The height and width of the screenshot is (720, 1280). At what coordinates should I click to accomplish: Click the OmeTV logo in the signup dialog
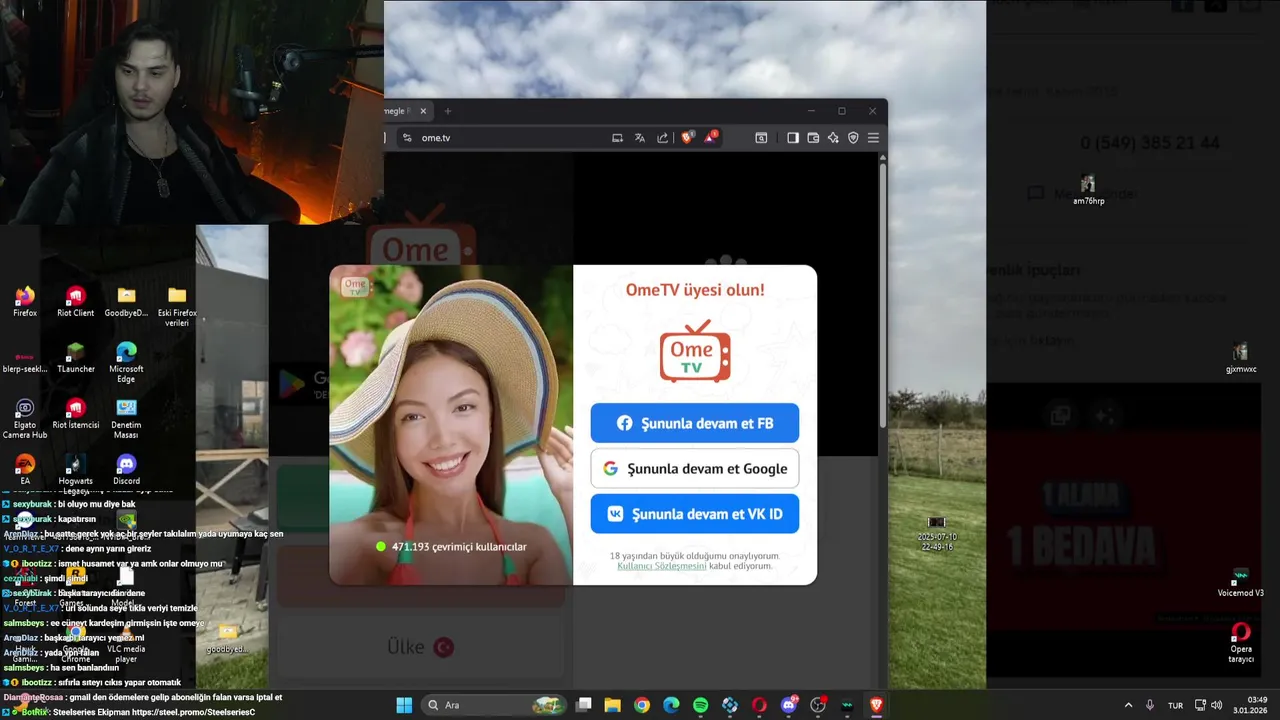695,351
